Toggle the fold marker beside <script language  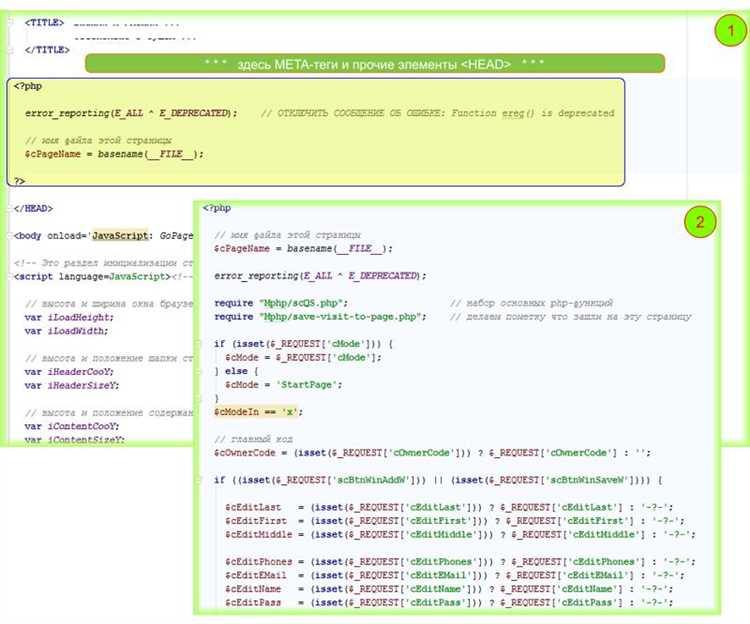10,276
